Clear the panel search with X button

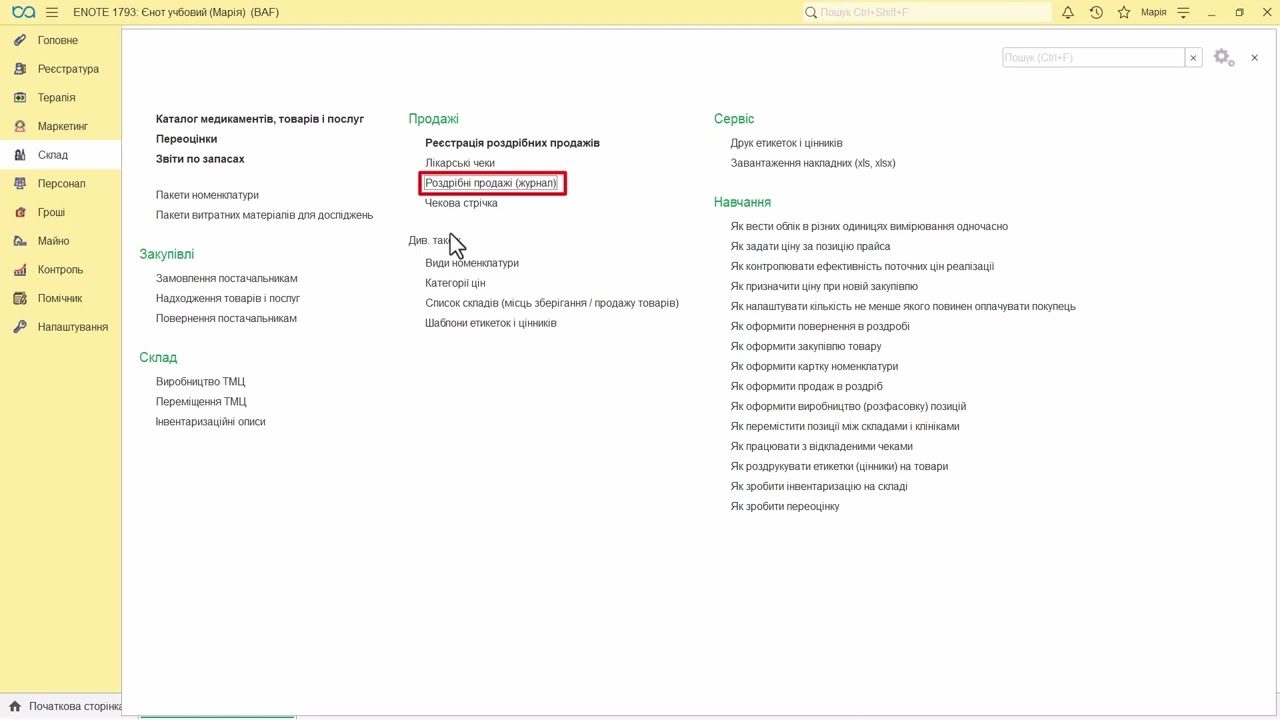click(1193, 58)
